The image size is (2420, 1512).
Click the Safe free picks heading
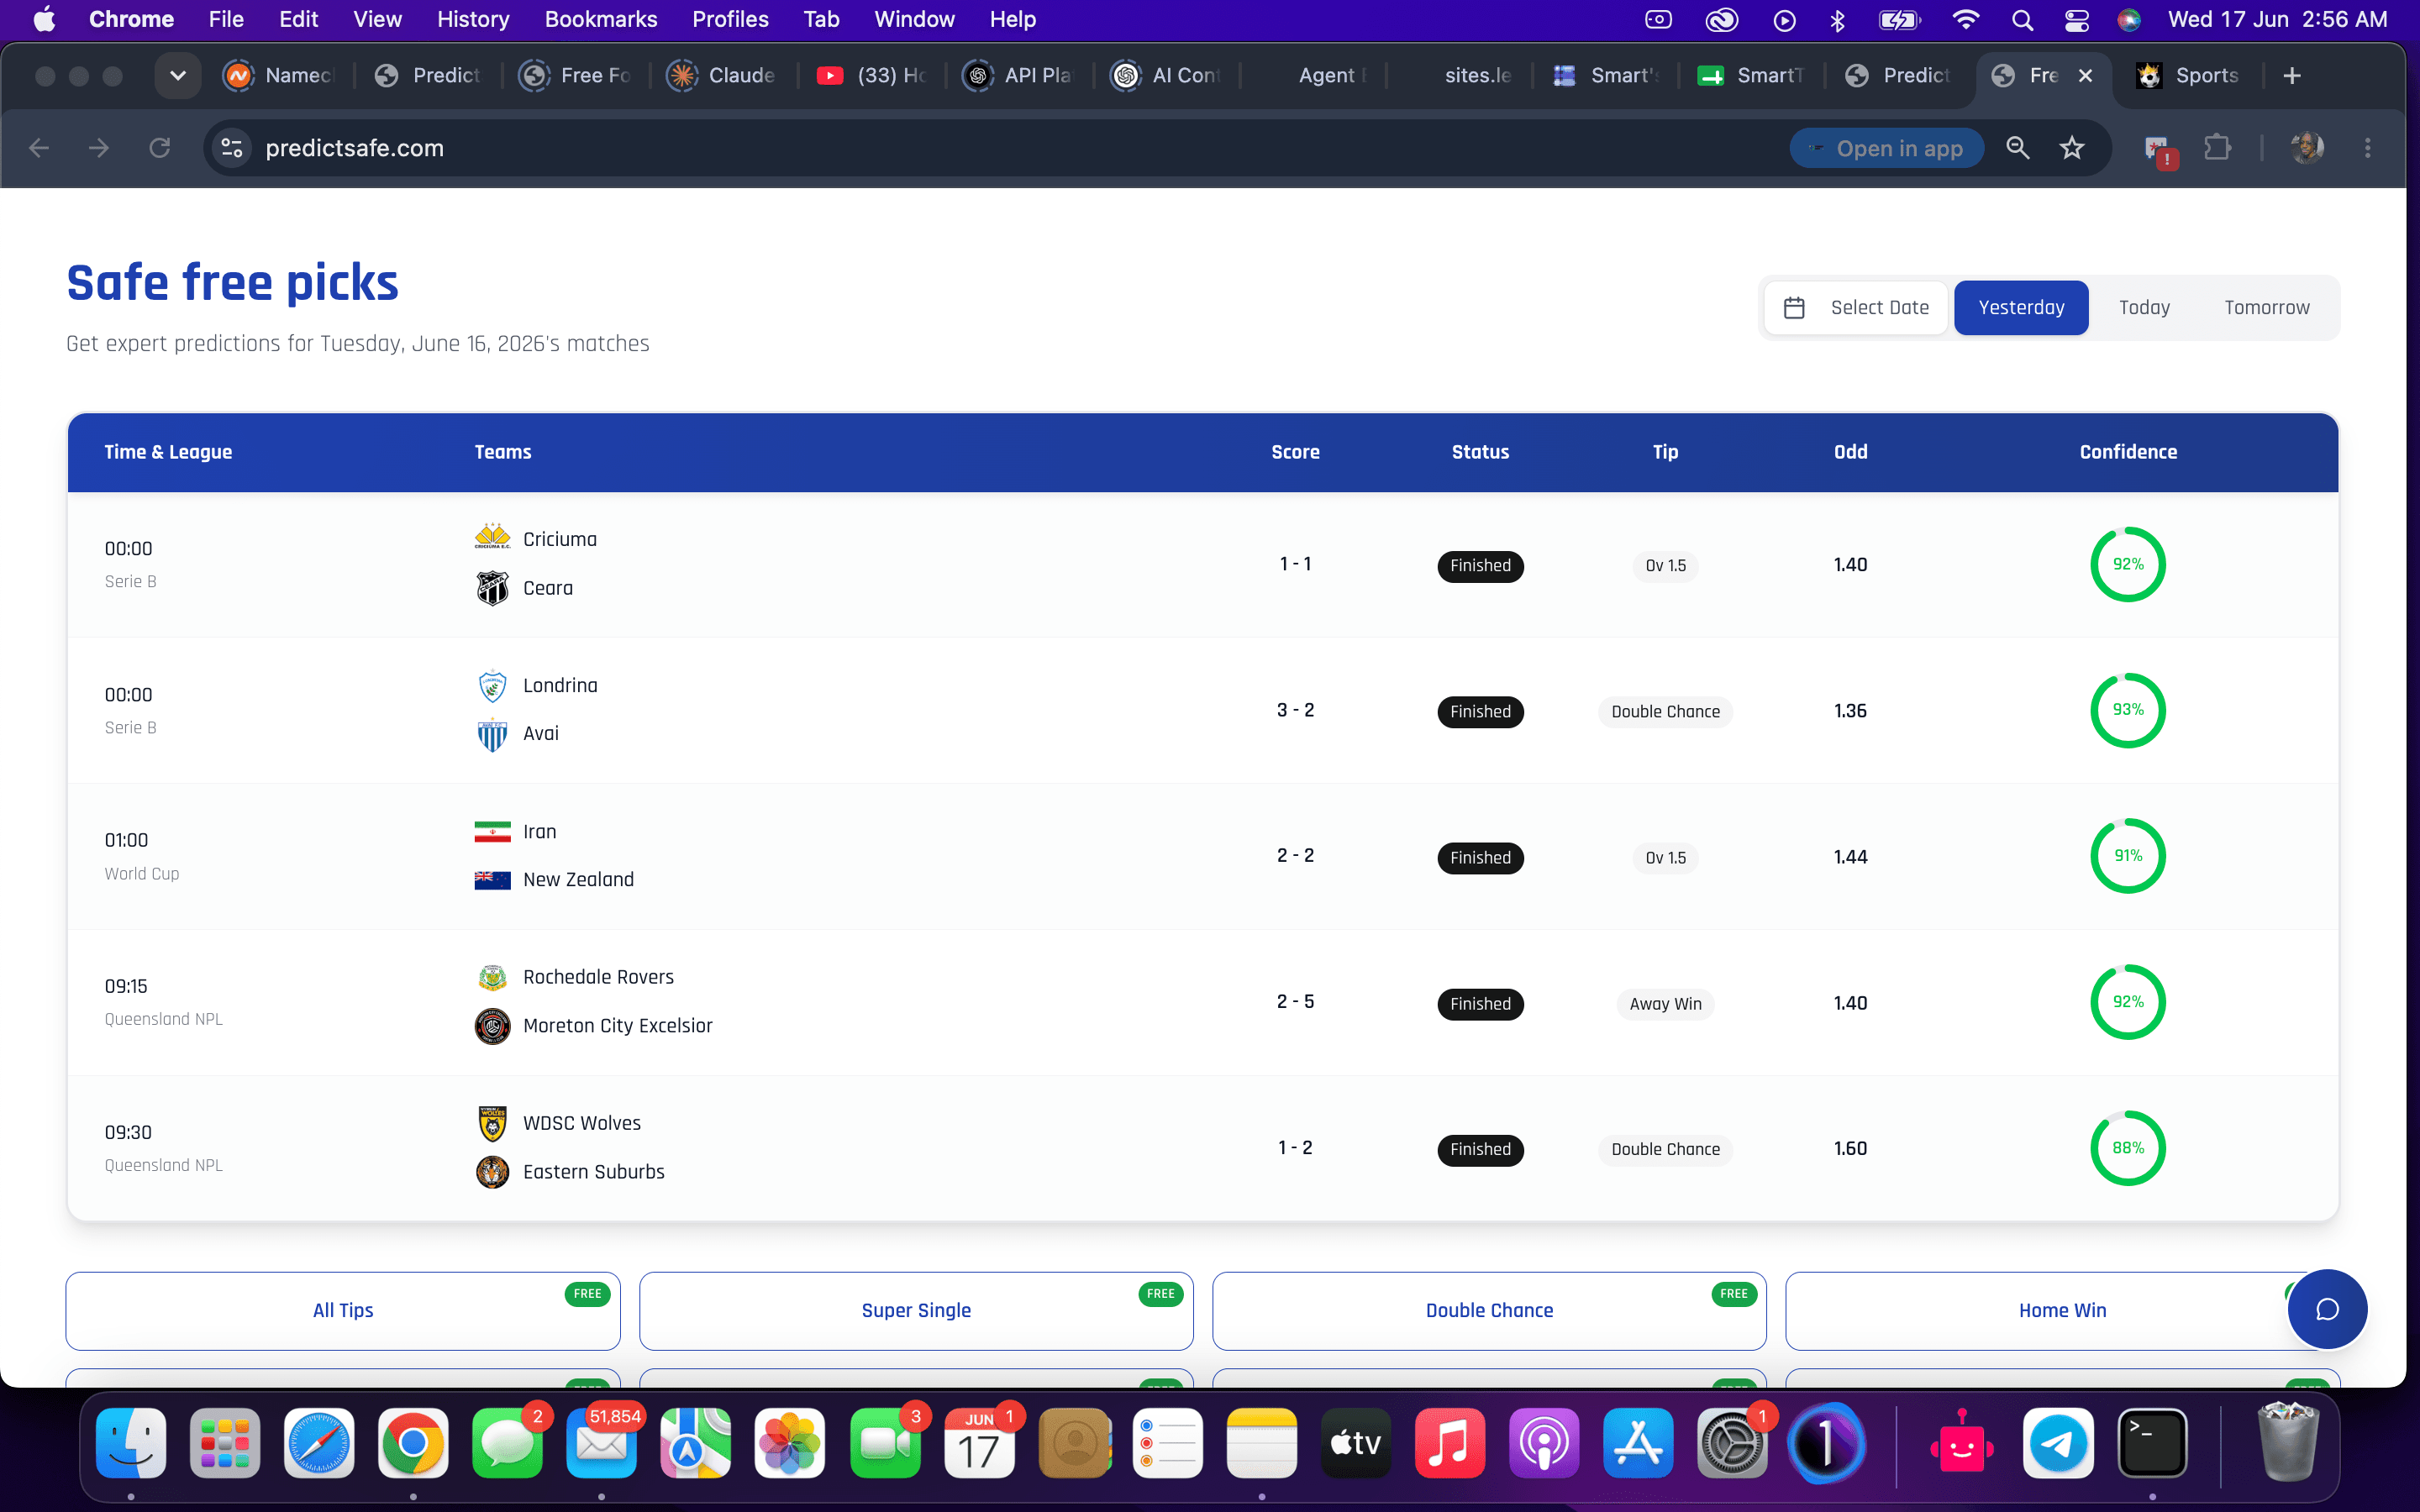[x=232, y=283]
